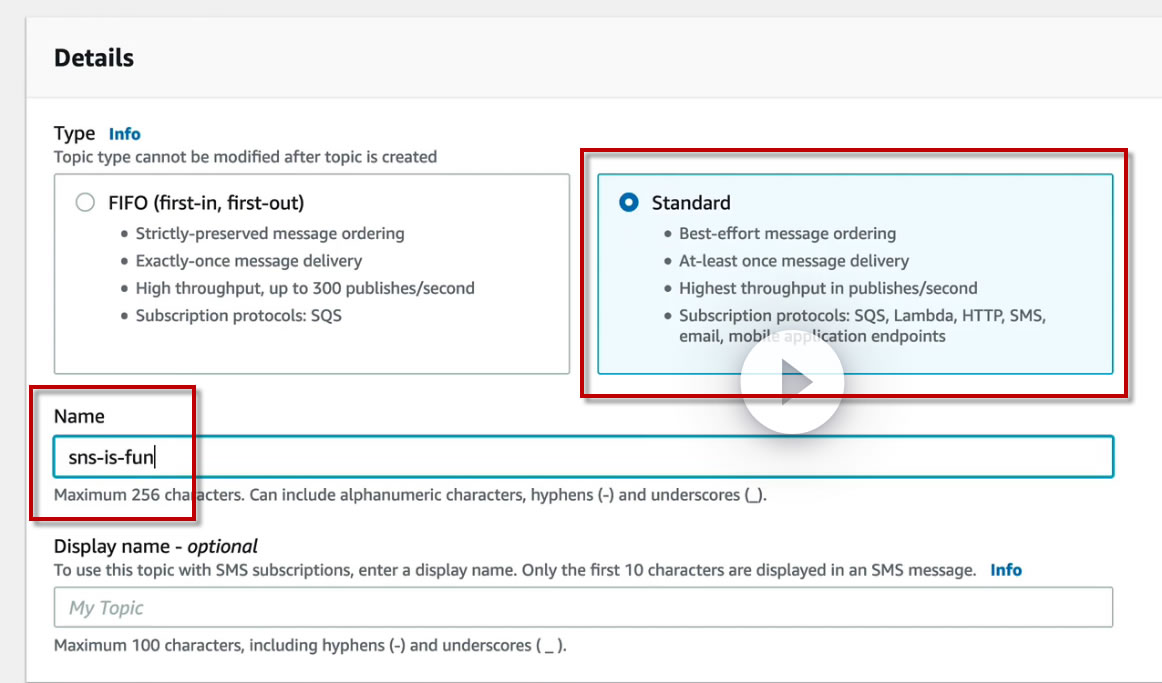The image size is (1162, 683).
Task: Click the Display name - optional label
Action: coord(156,547)
